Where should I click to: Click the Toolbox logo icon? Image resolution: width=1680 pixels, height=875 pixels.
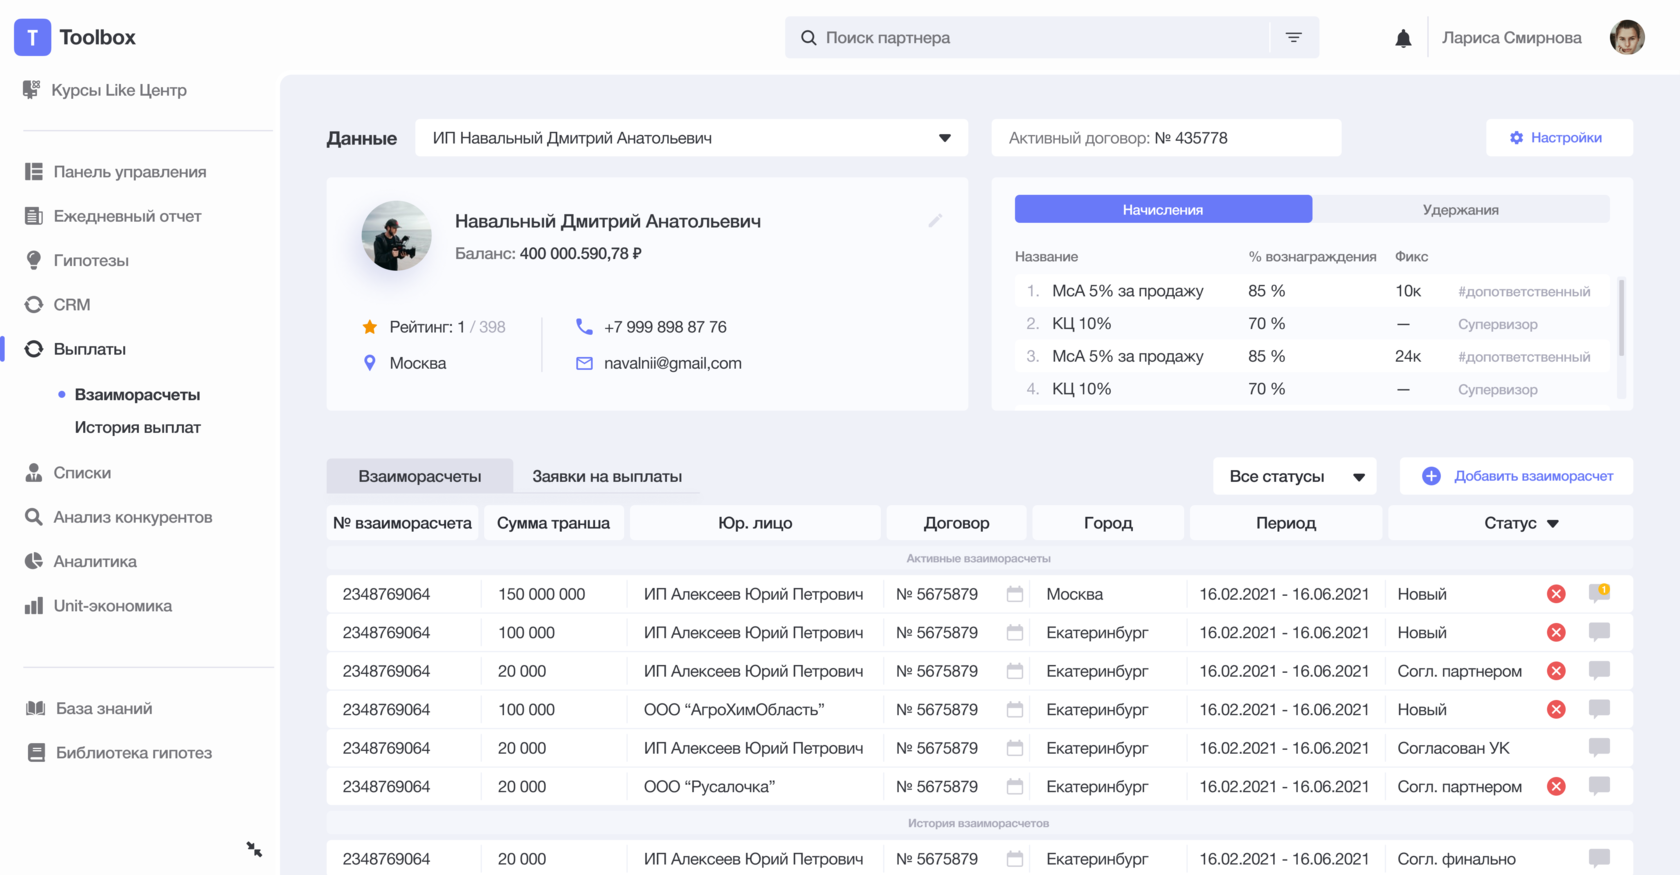(x=32, y=37)
